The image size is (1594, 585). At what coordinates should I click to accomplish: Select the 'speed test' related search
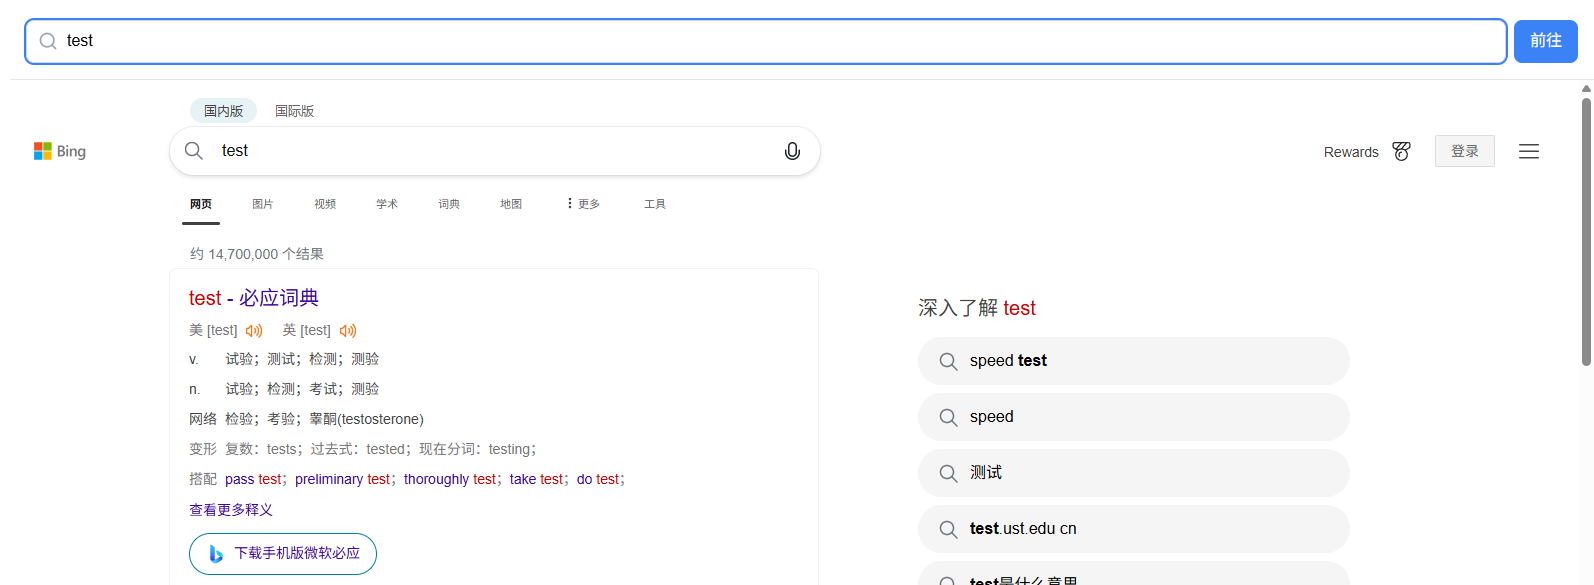[1133, 361]
